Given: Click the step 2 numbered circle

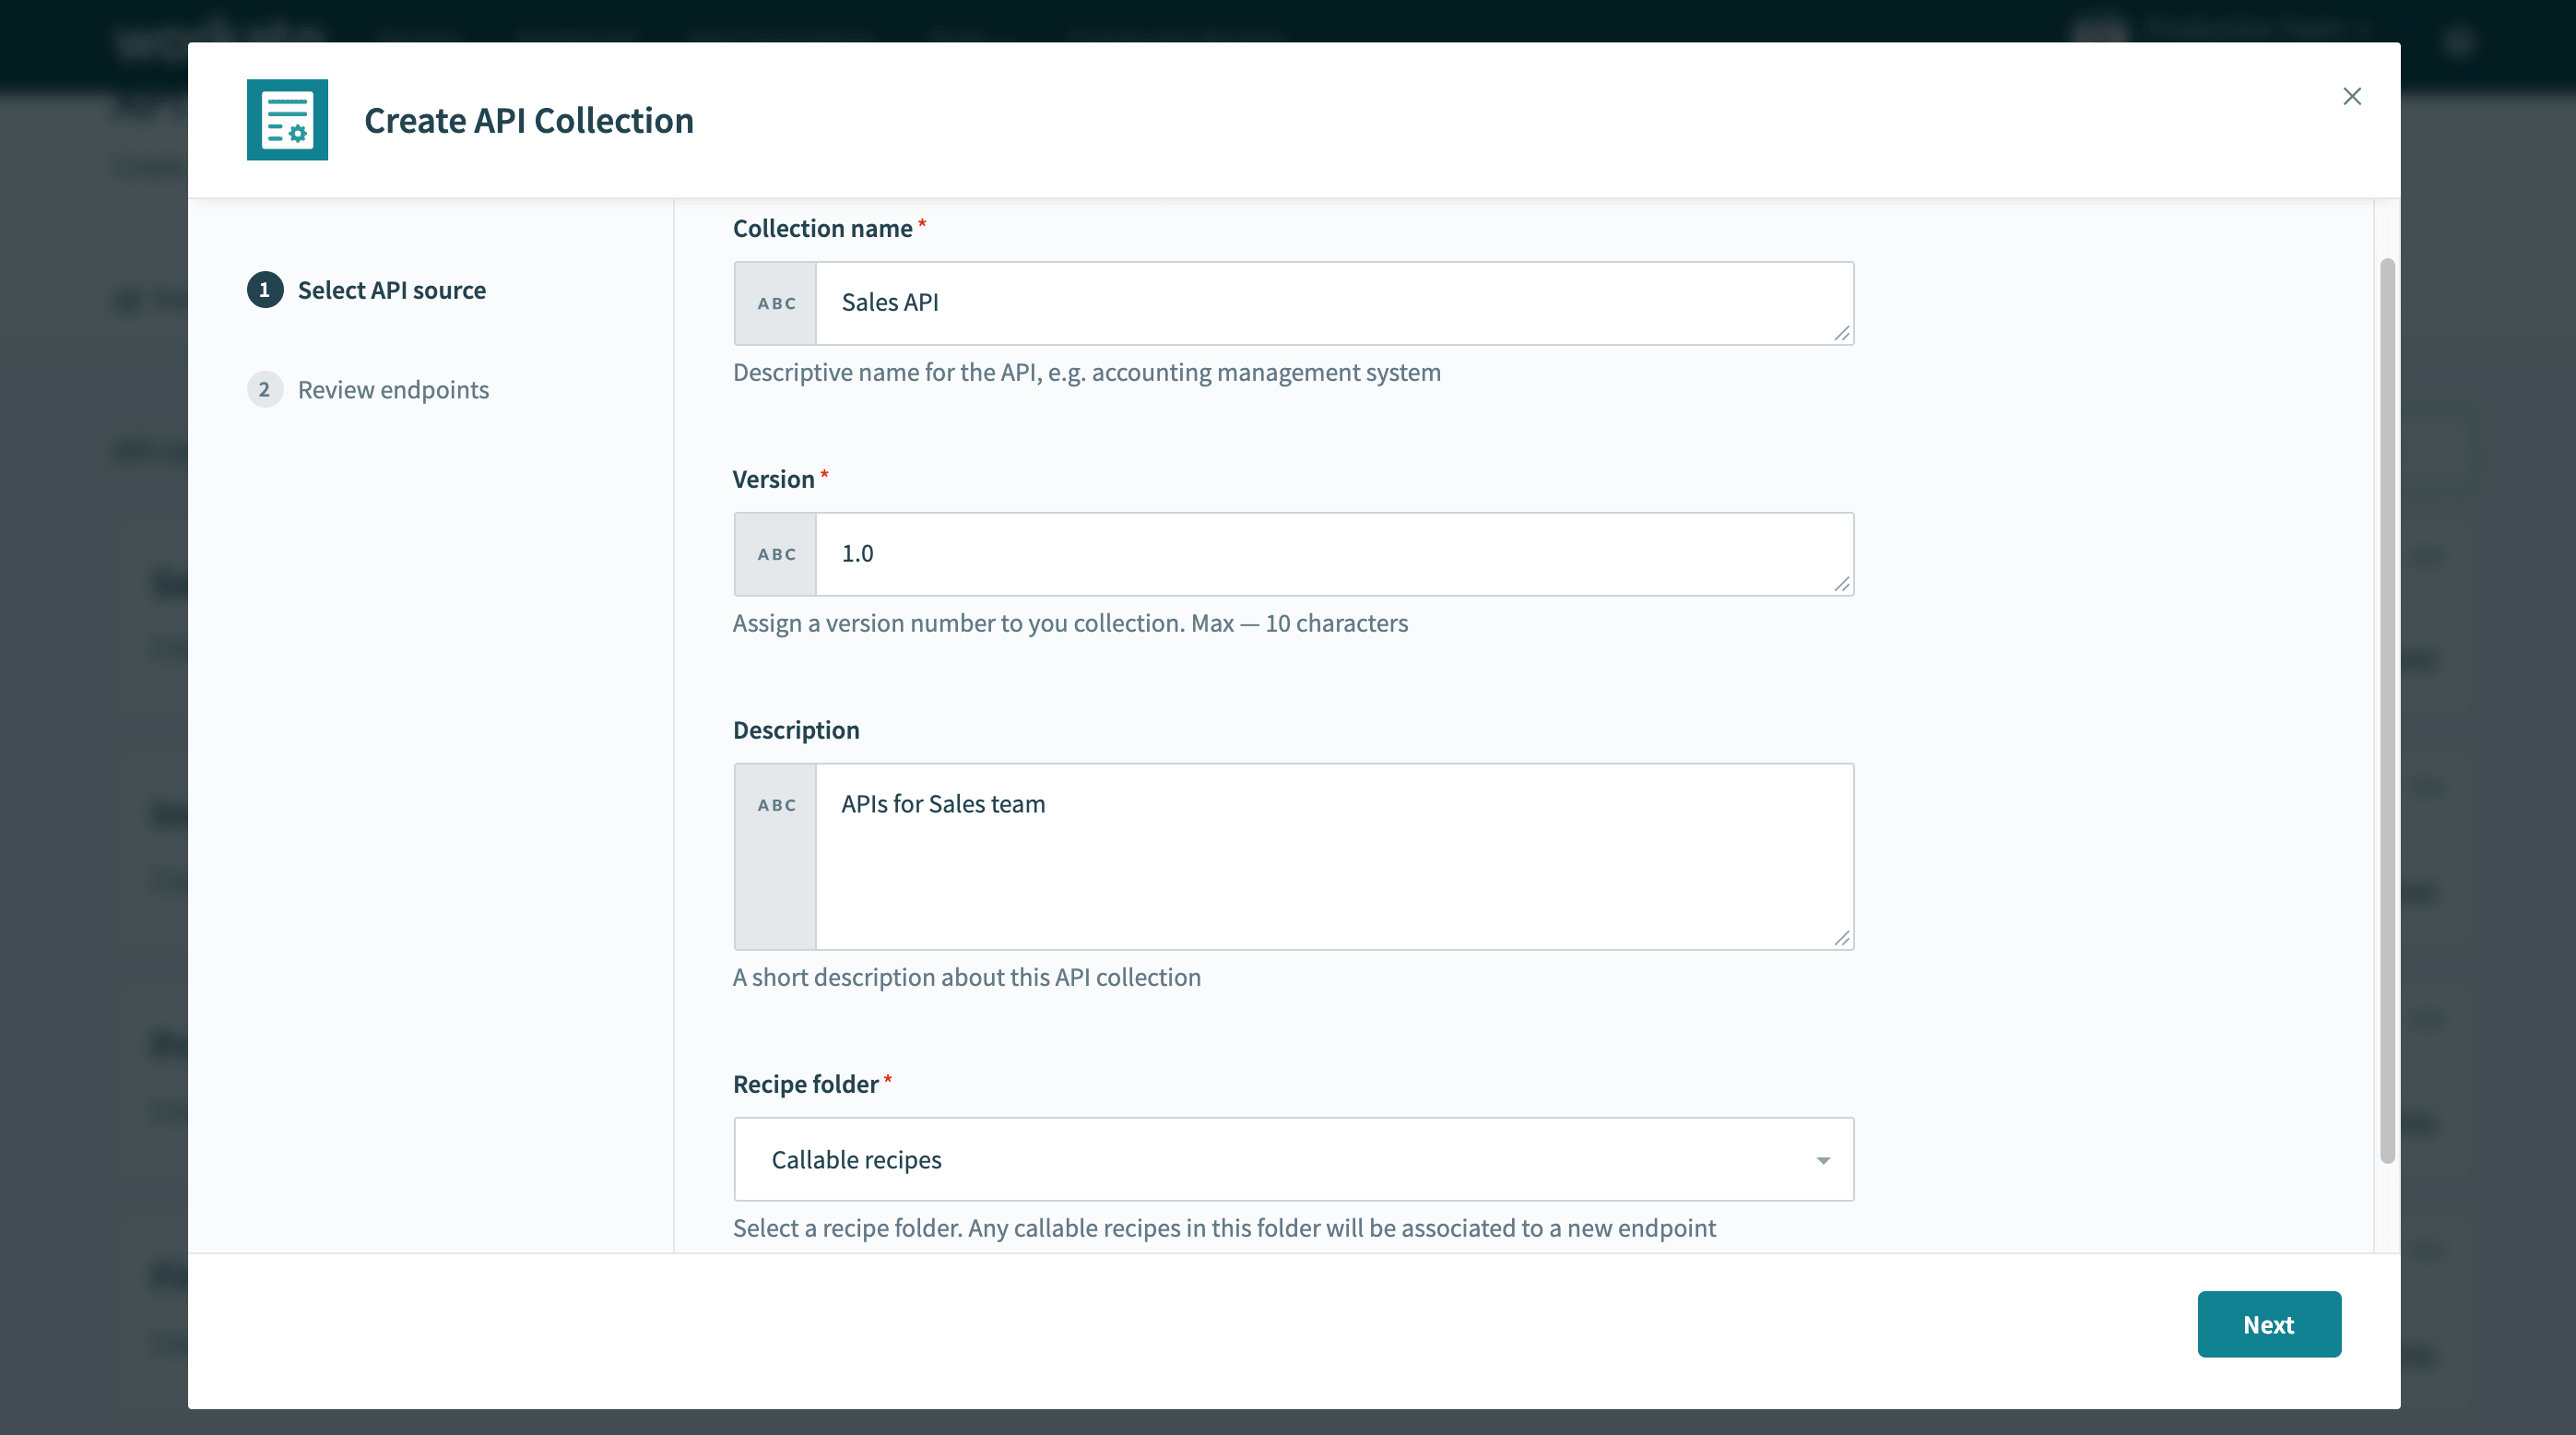Looking at the screenshot, I should [x=264, y=390].
